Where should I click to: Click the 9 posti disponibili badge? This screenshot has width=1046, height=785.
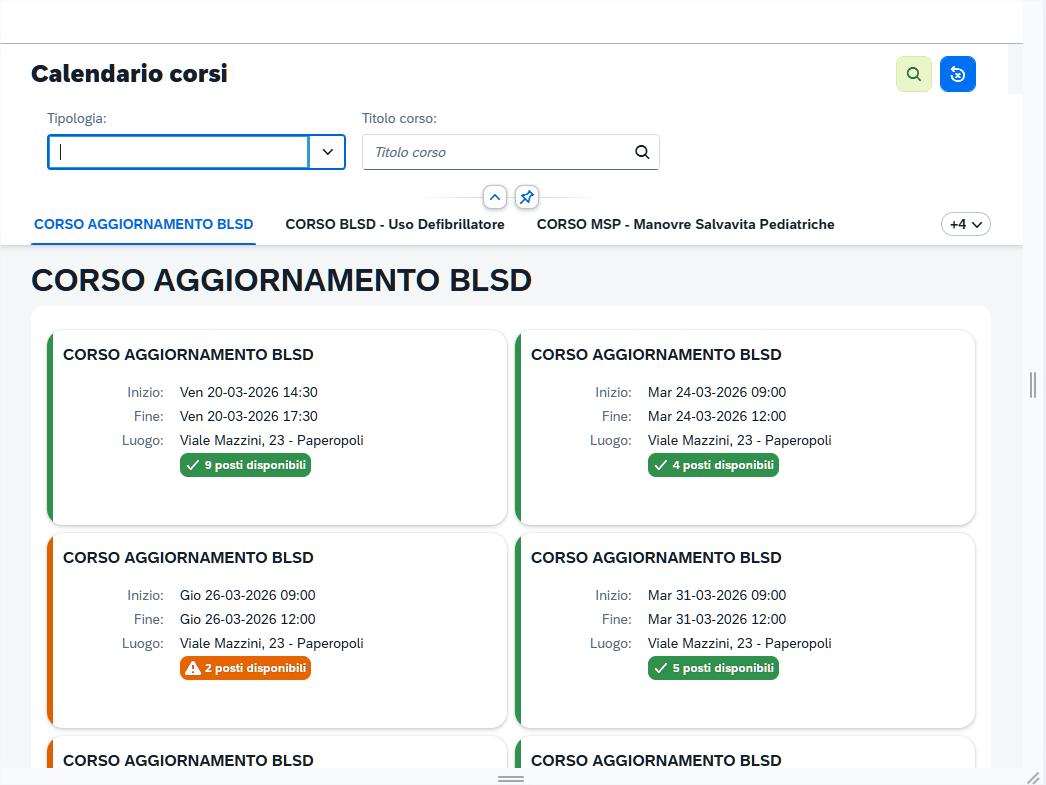(245, 465)
